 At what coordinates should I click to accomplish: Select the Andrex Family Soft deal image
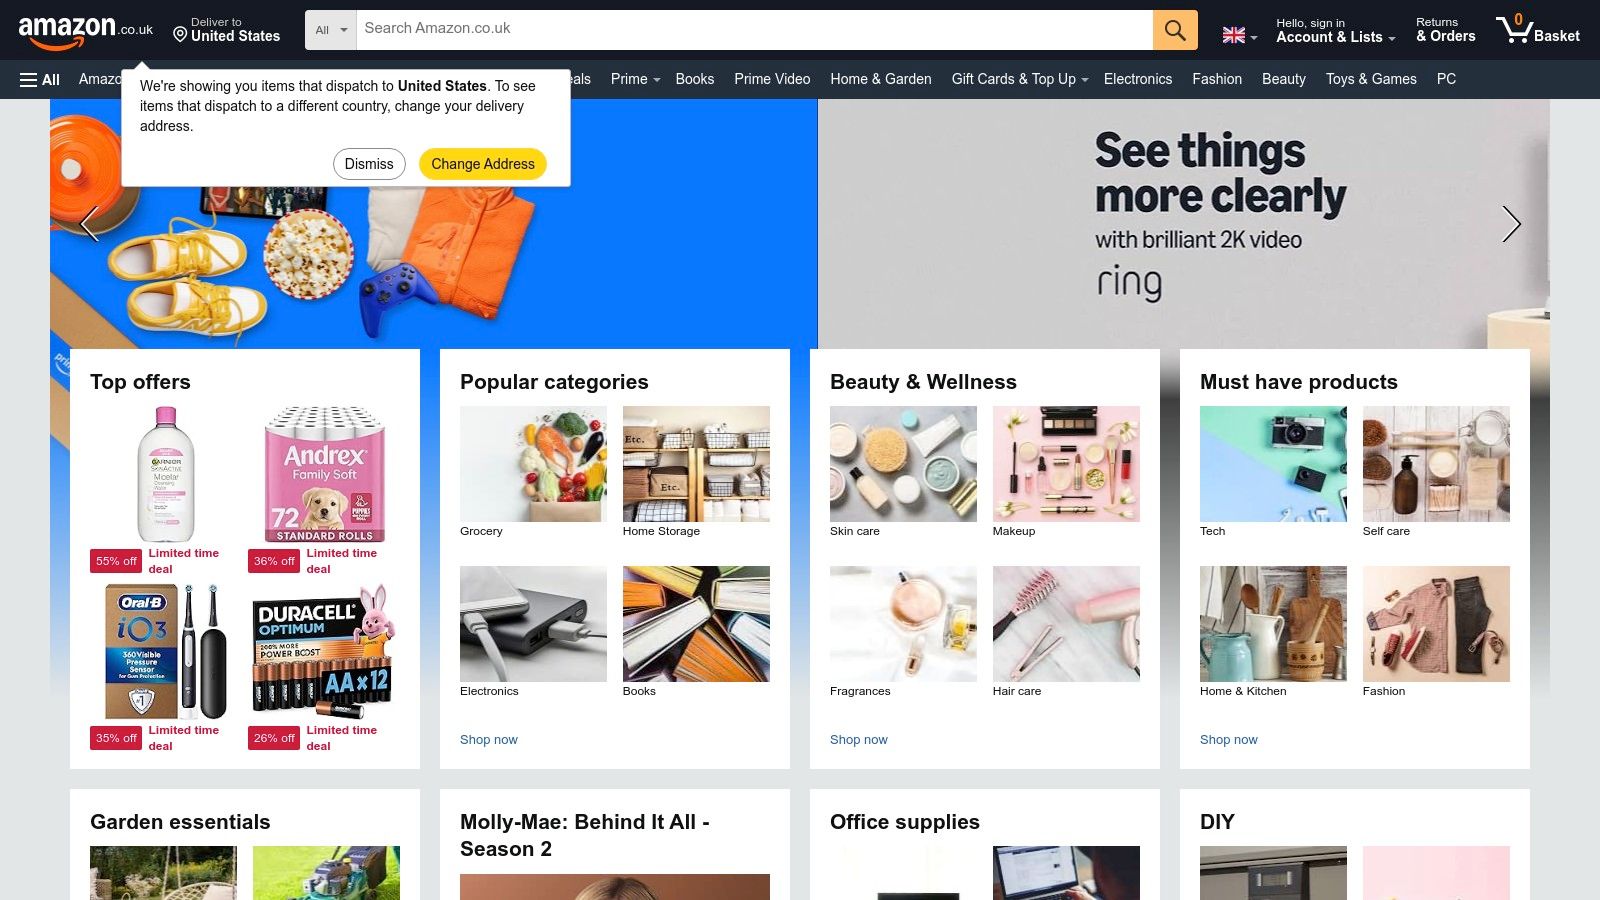point(325,474)
